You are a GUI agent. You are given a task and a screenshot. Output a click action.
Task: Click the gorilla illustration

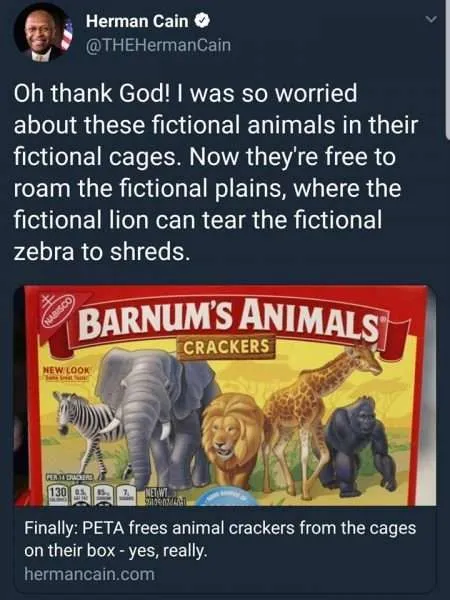point(360,446)
